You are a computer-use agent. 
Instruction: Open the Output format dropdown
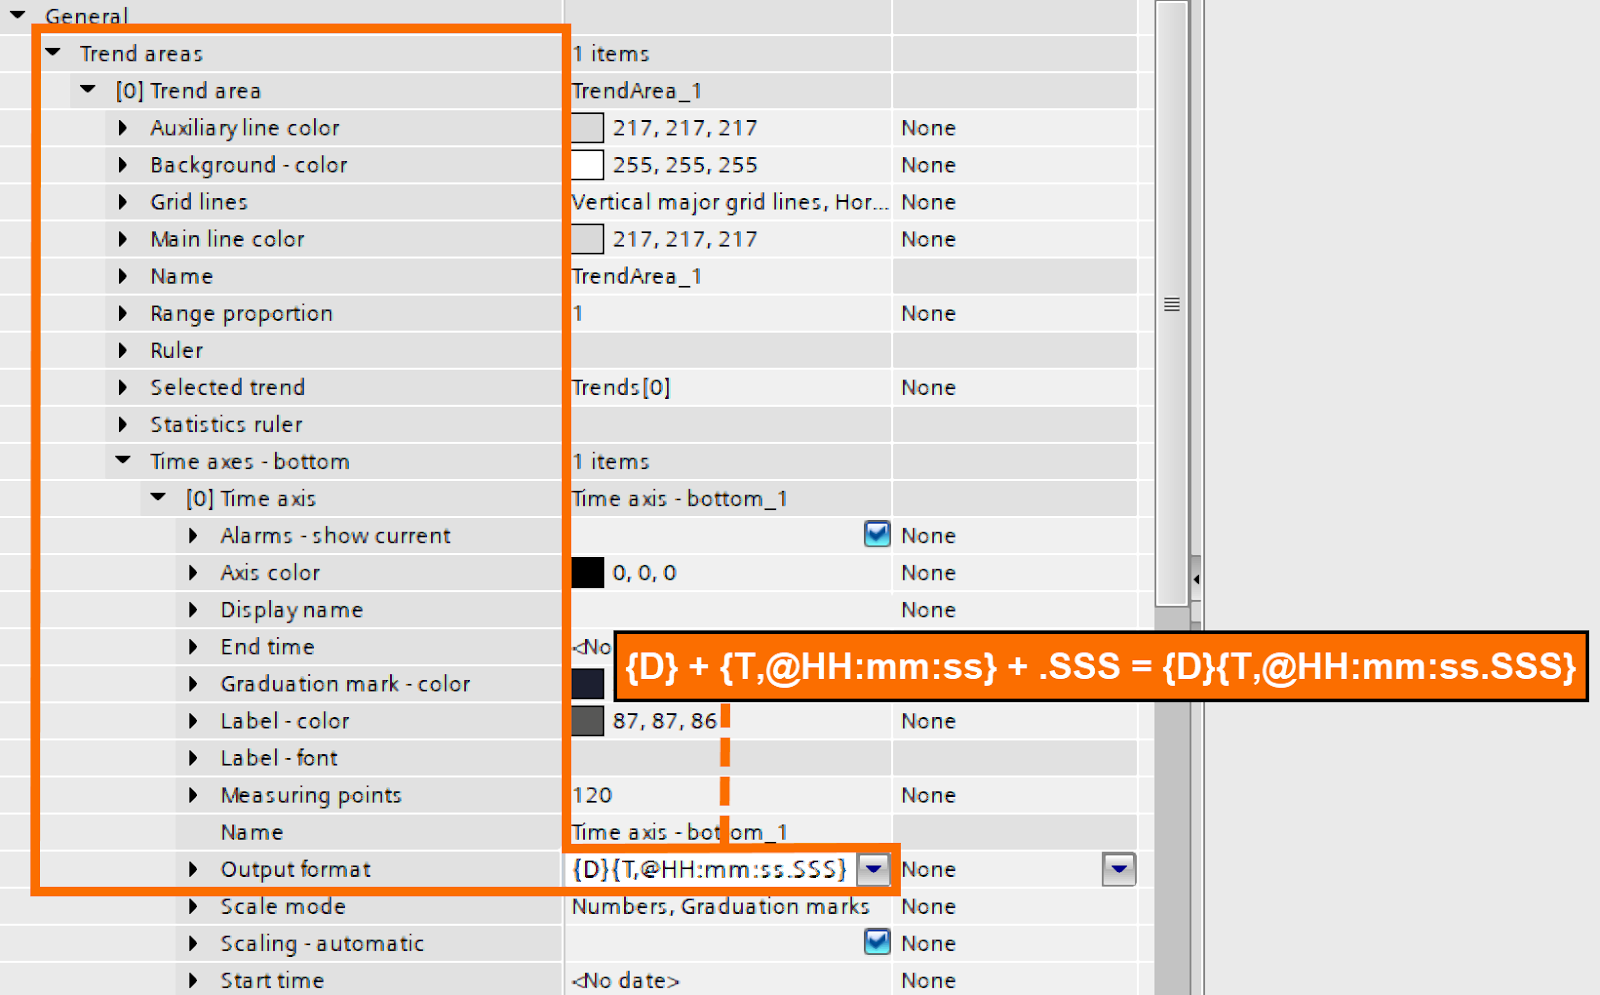tap(873, 869)
